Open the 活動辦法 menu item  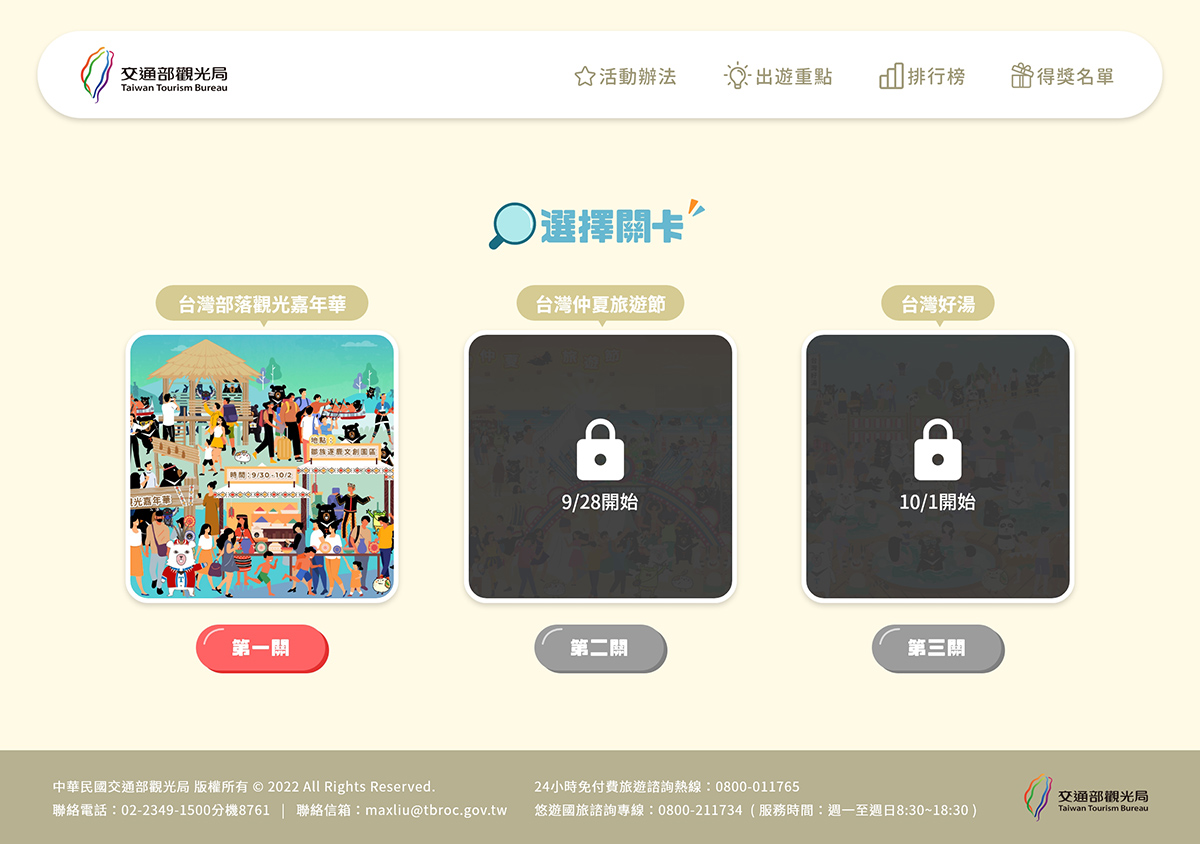click(626, 76)
